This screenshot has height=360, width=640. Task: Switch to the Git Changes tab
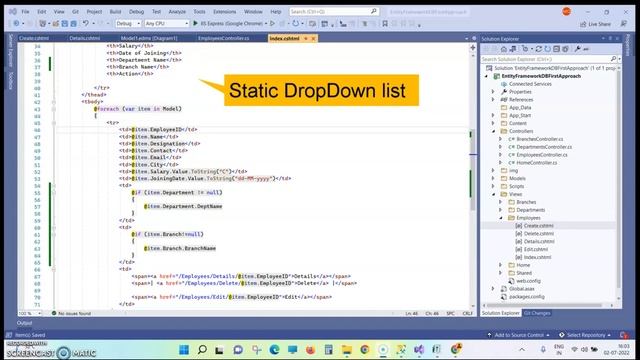tap(537, 313)
